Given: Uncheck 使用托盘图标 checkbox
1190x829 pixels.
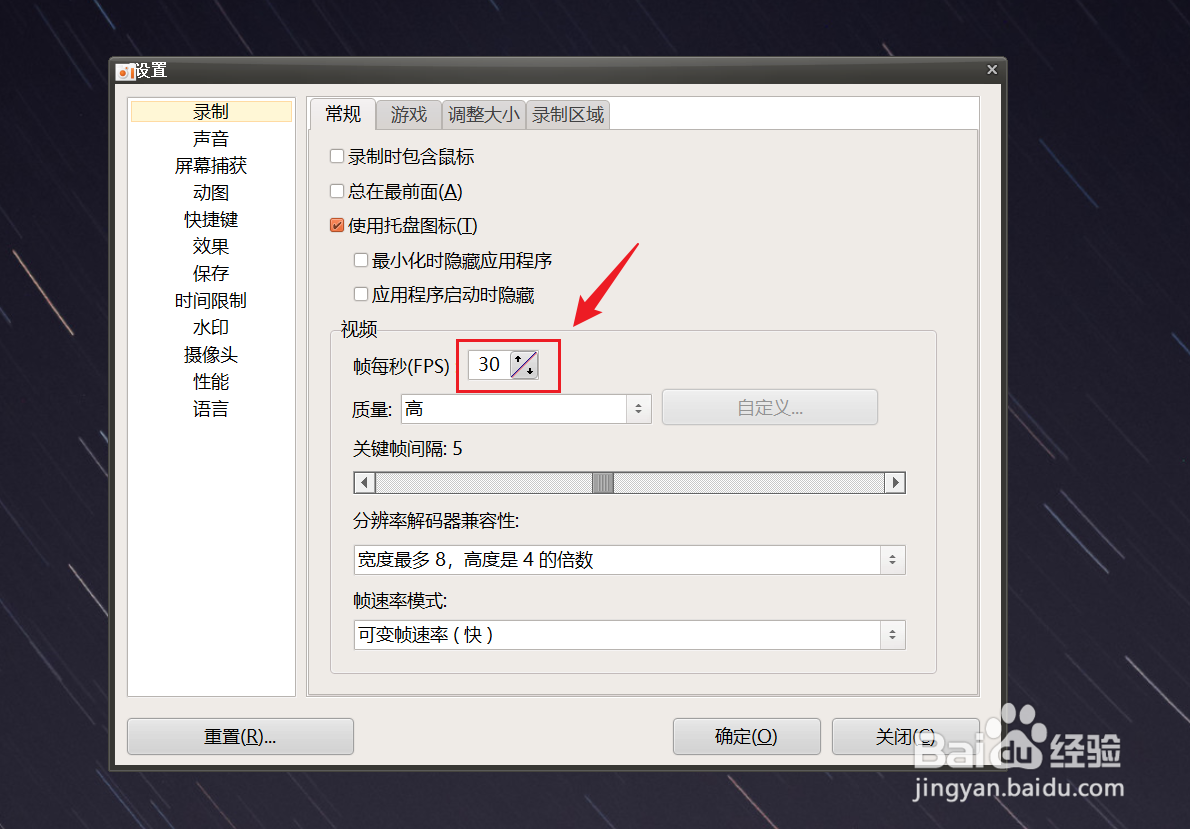Looking at the screenshot, I should tap(337, 225).
